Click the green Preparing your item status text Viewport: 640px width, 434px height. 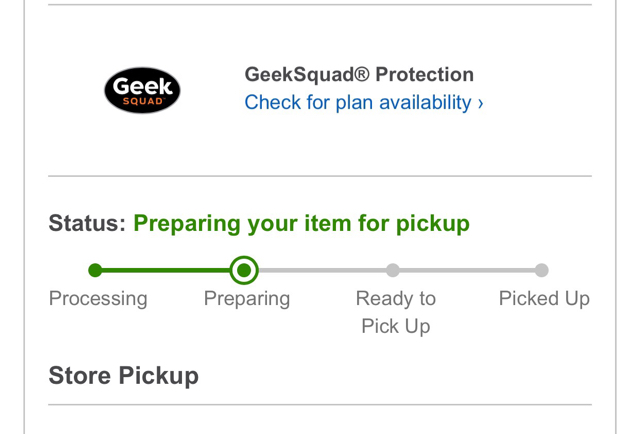point(301,224)
